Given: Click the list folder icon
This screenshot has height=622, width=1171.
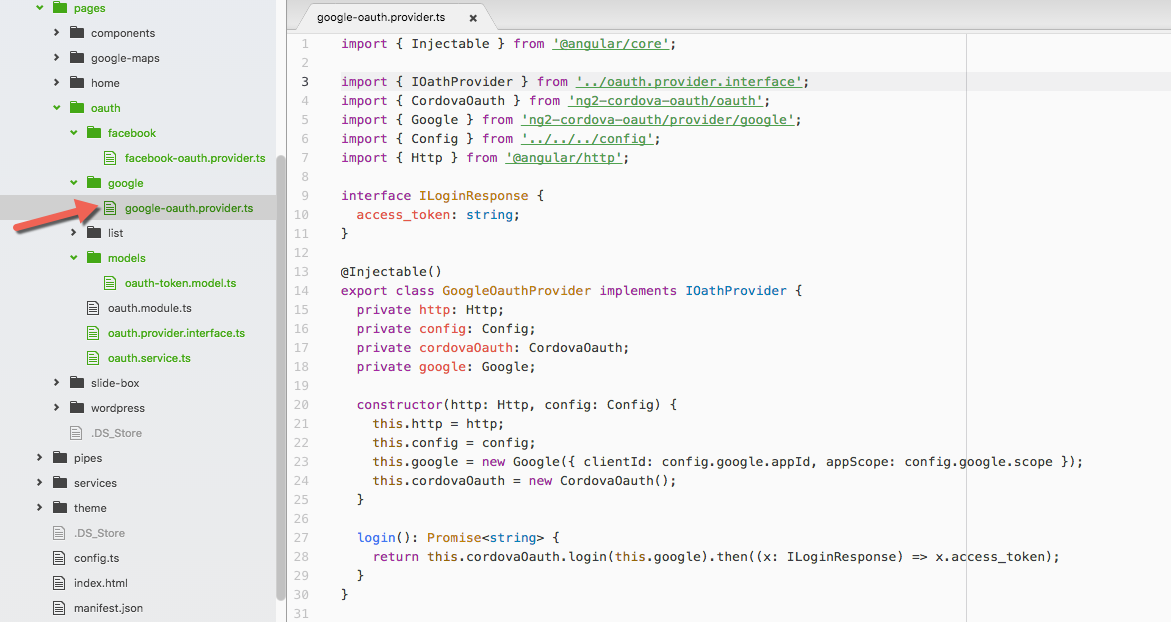Looking at the screenshot, I should pyautogui.click(x=94, y=232).
